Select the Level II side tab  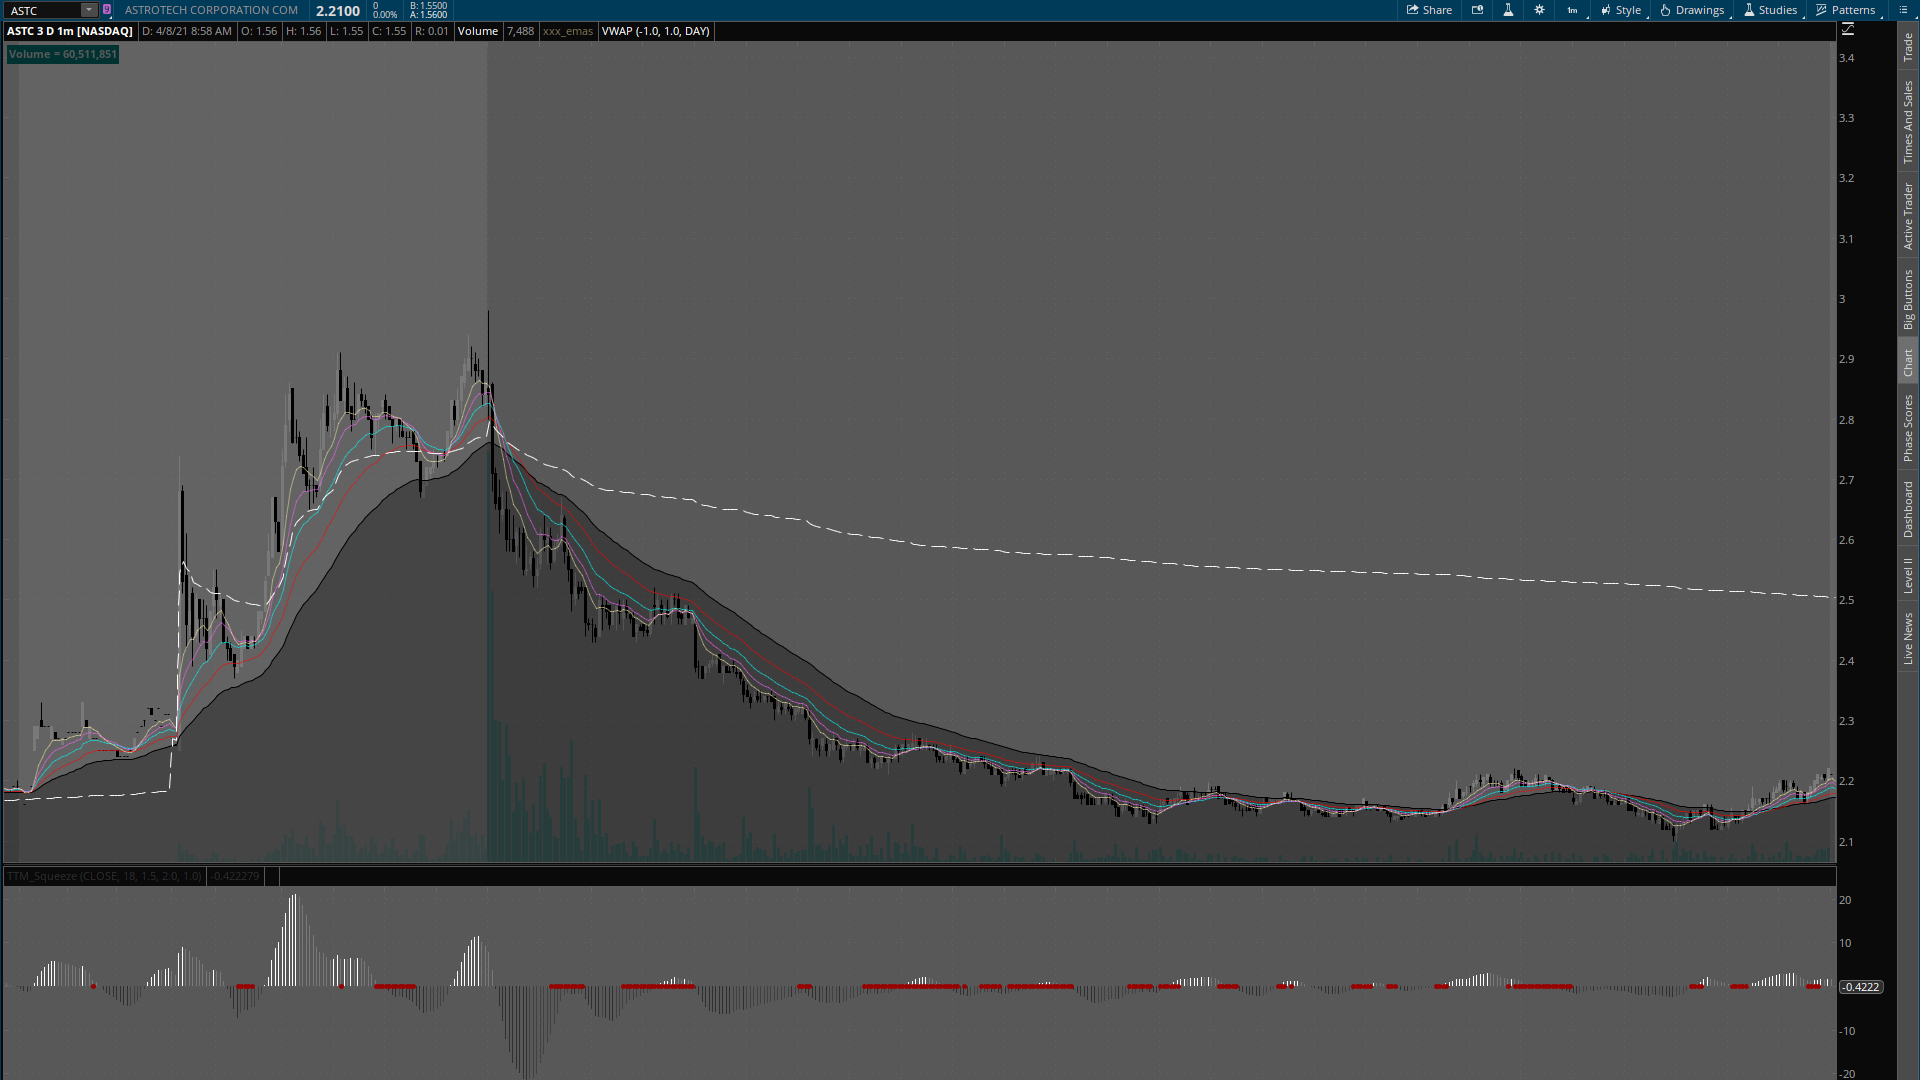click(1908, 575)
